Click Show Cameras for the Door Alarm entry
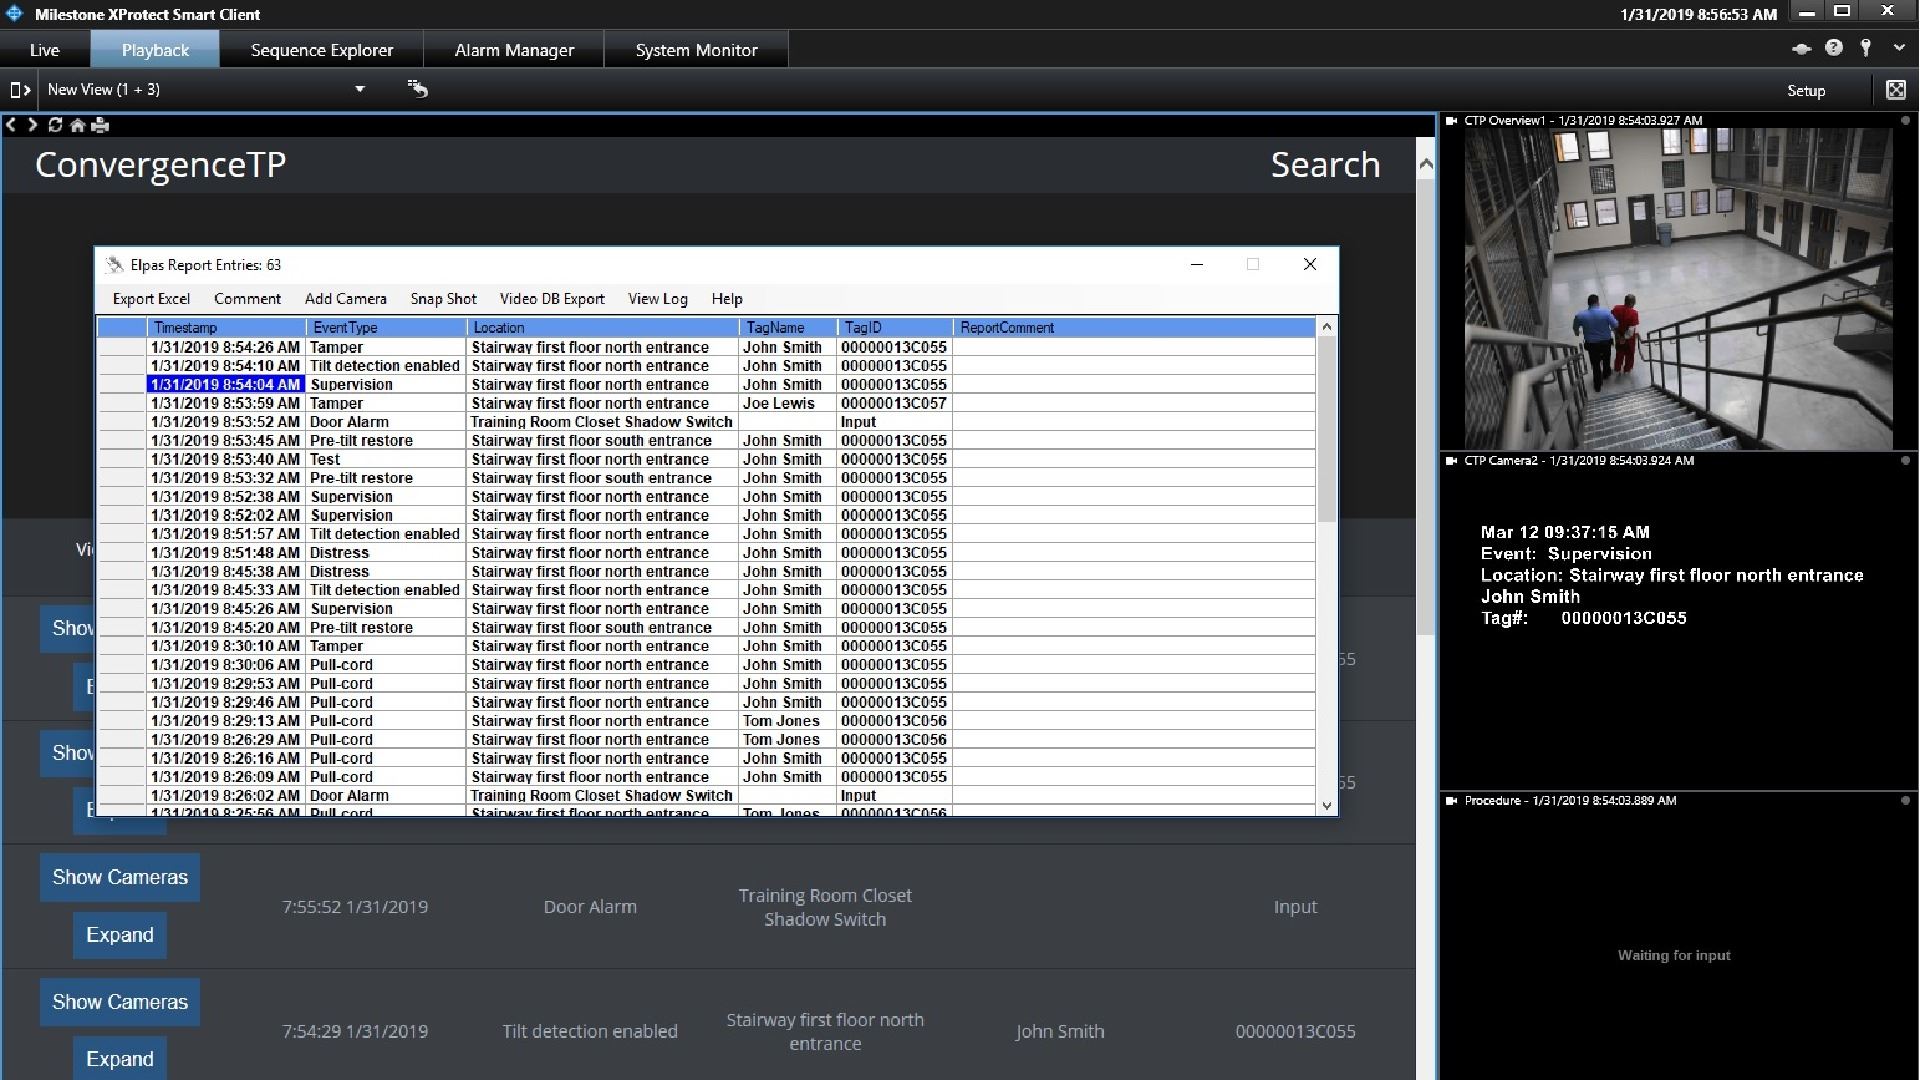1920x1080 pixels. coord(120,877)
